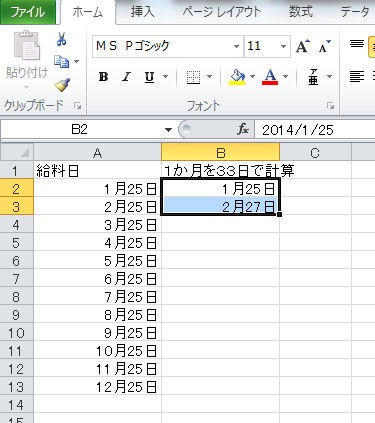
Task: Click the formula bar showing 2014/1/25
Action: 315,130
